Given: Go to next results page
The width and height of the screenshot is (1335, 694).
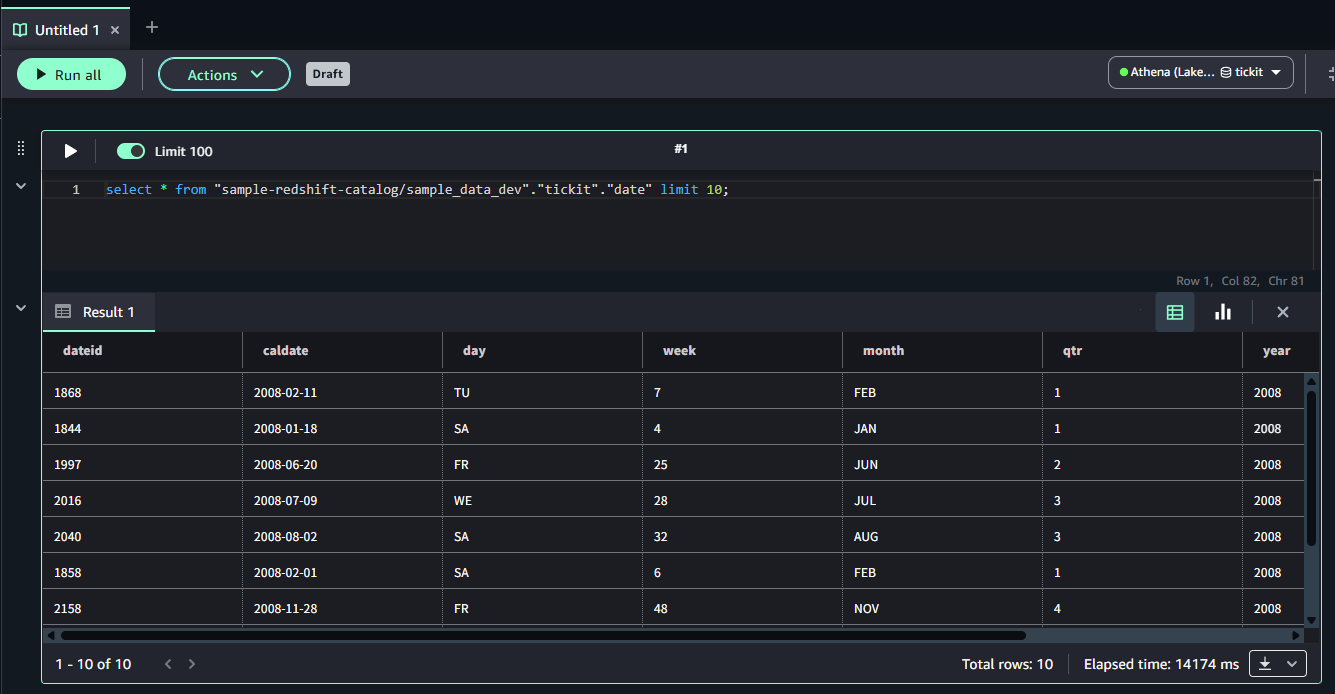Looking at the screenshot, I should coord(192,664).
